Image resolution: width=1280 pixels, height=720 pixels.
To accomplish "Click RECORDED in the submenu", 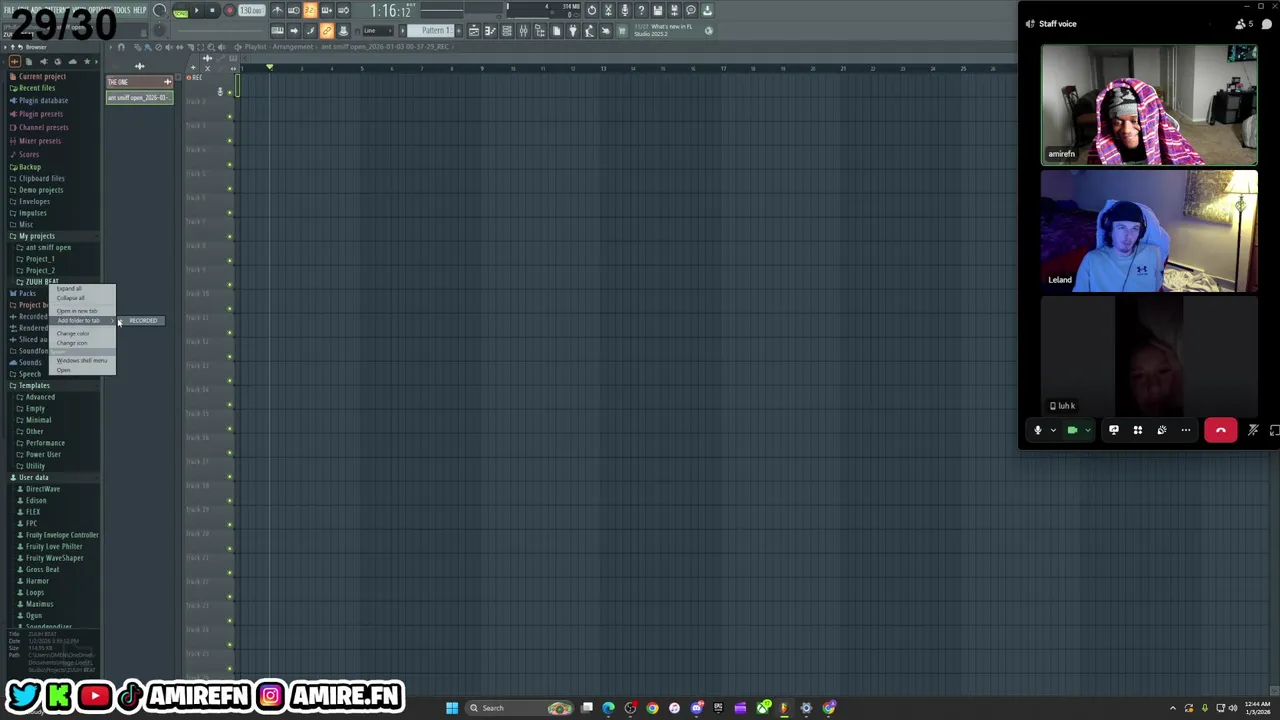I will 143,321.
